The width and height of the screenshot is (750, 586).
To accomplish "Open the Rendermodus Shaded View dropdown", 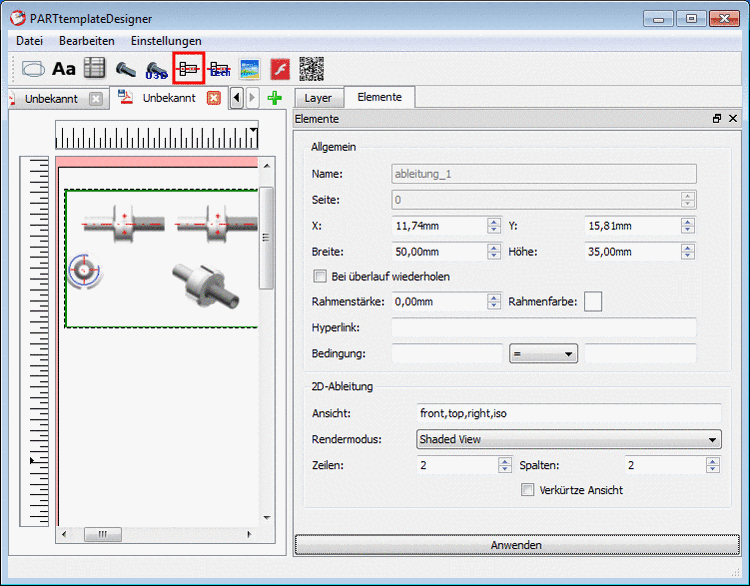I will pyautogui.click(x=569, y=439).
